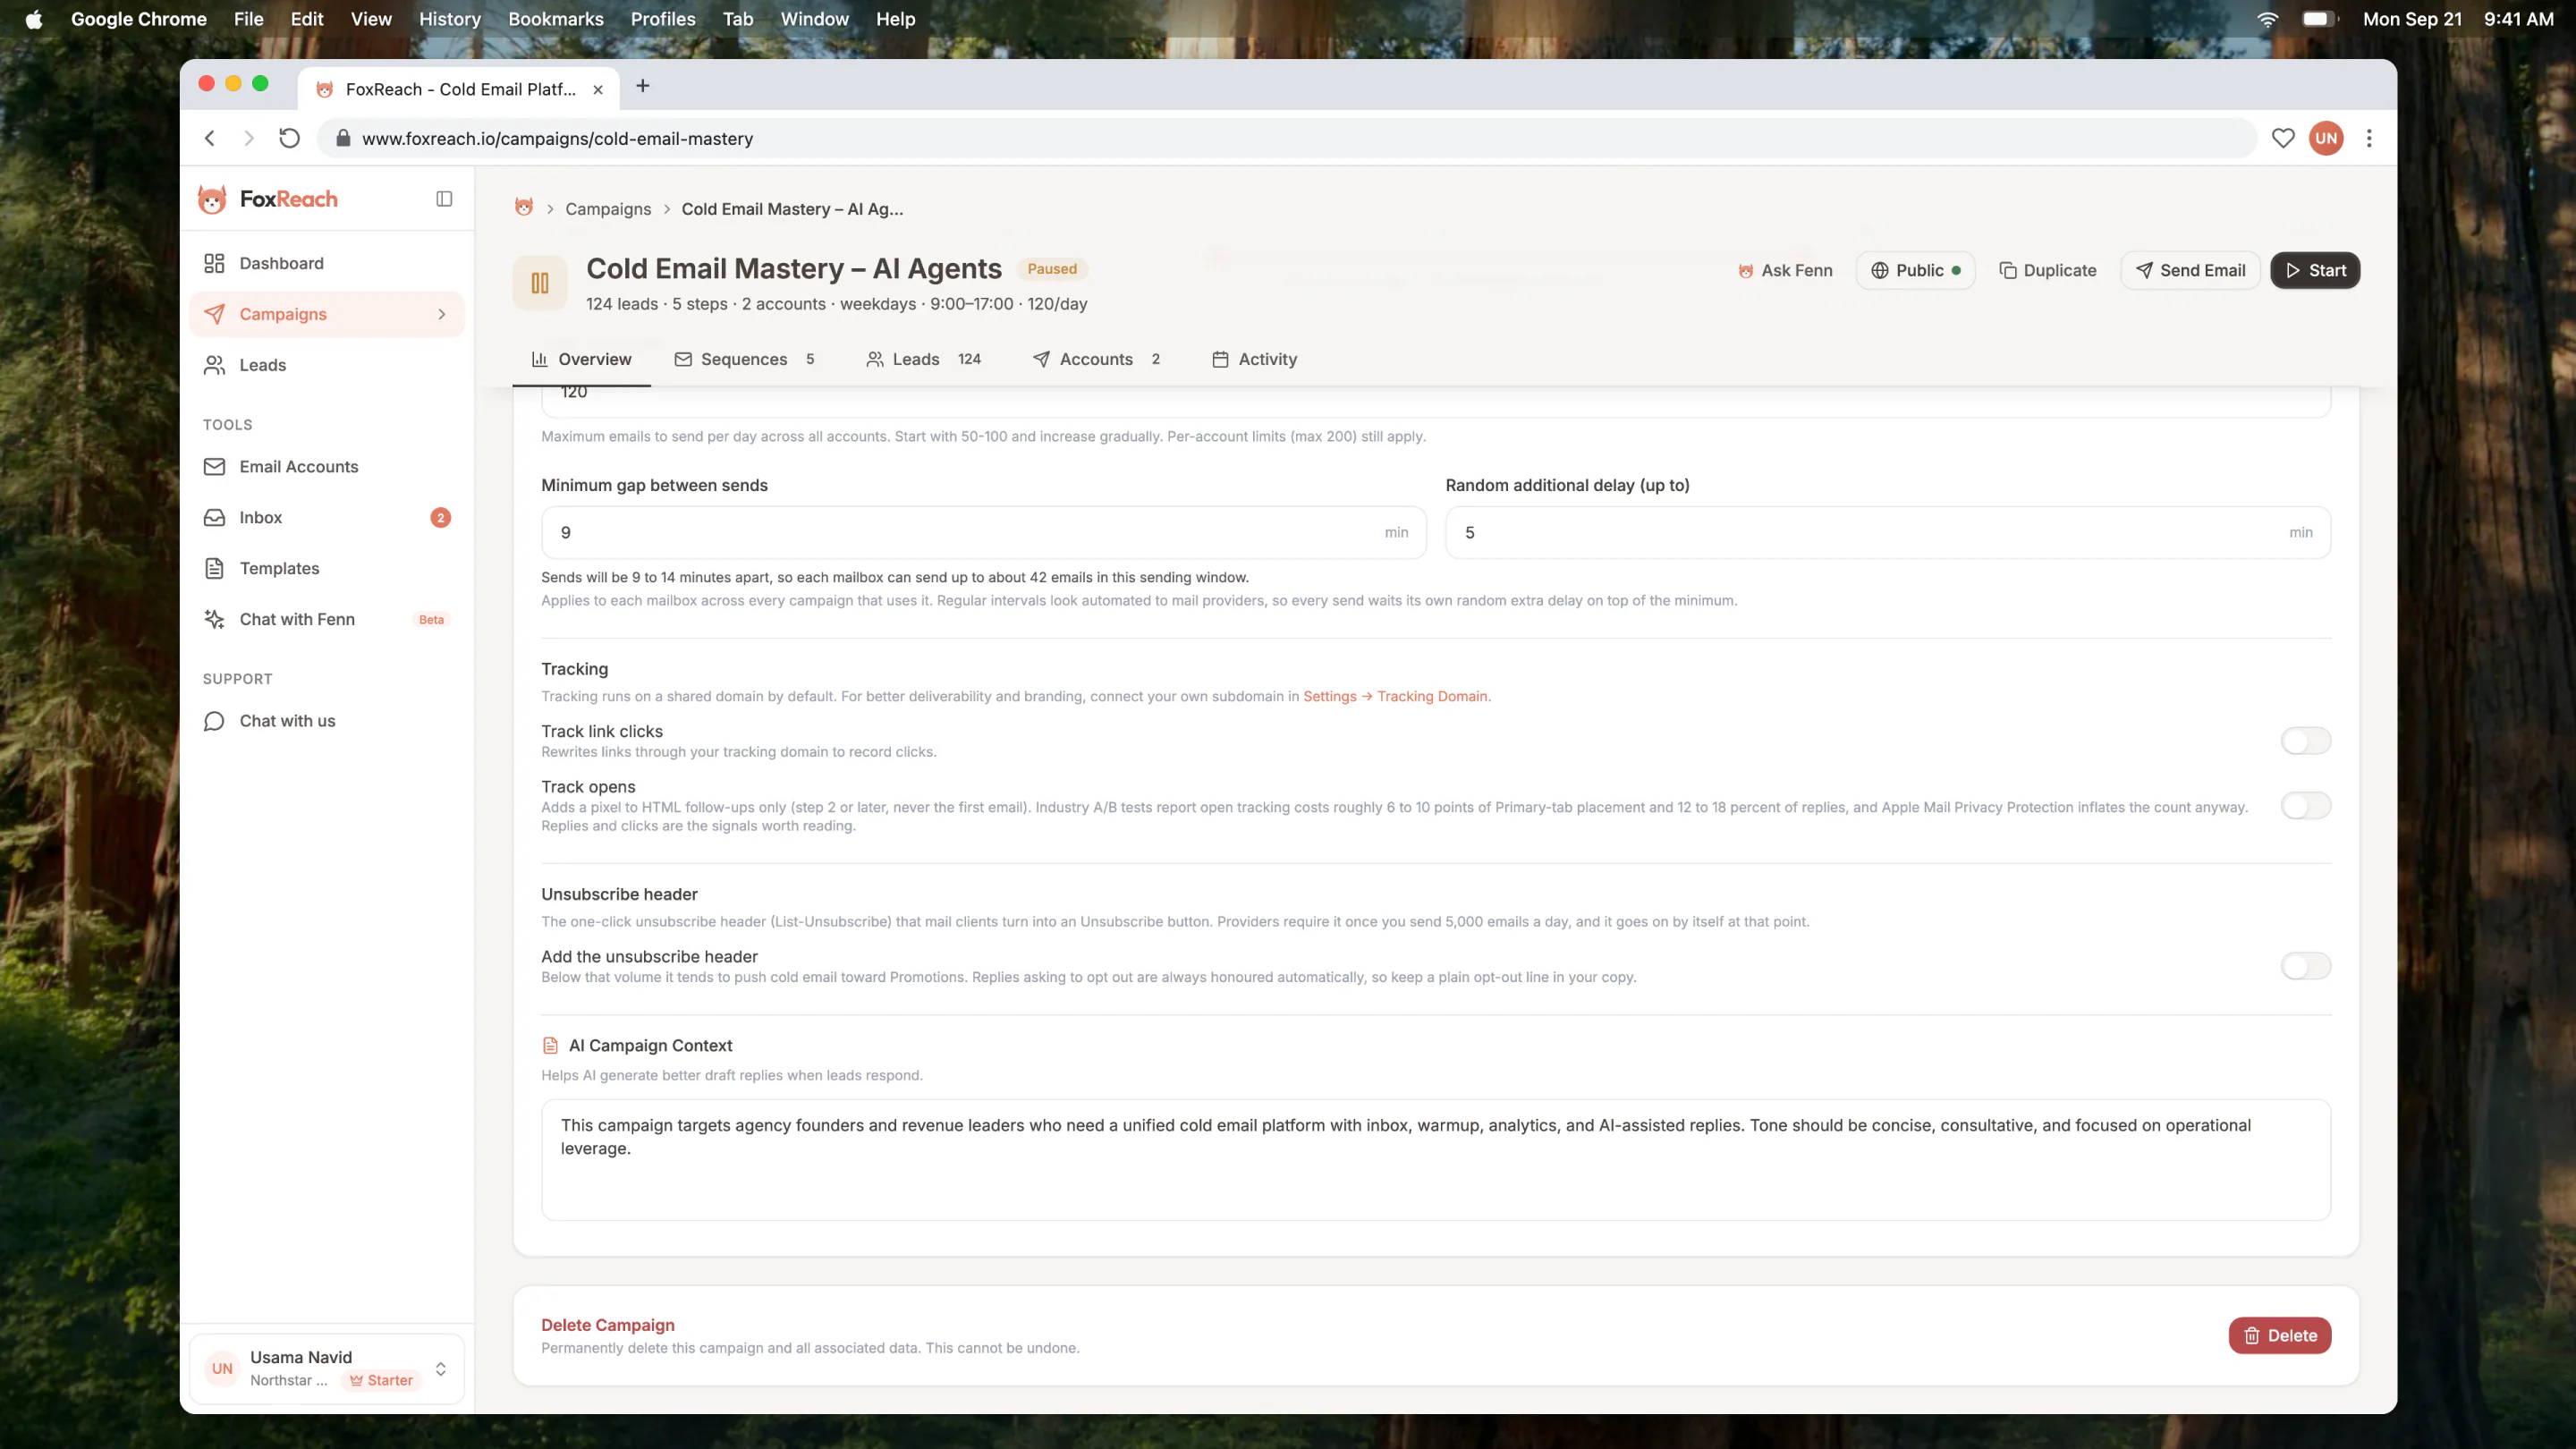Open the Leads 124 tab
The image size is (2576, 1449).
(923, 359)
